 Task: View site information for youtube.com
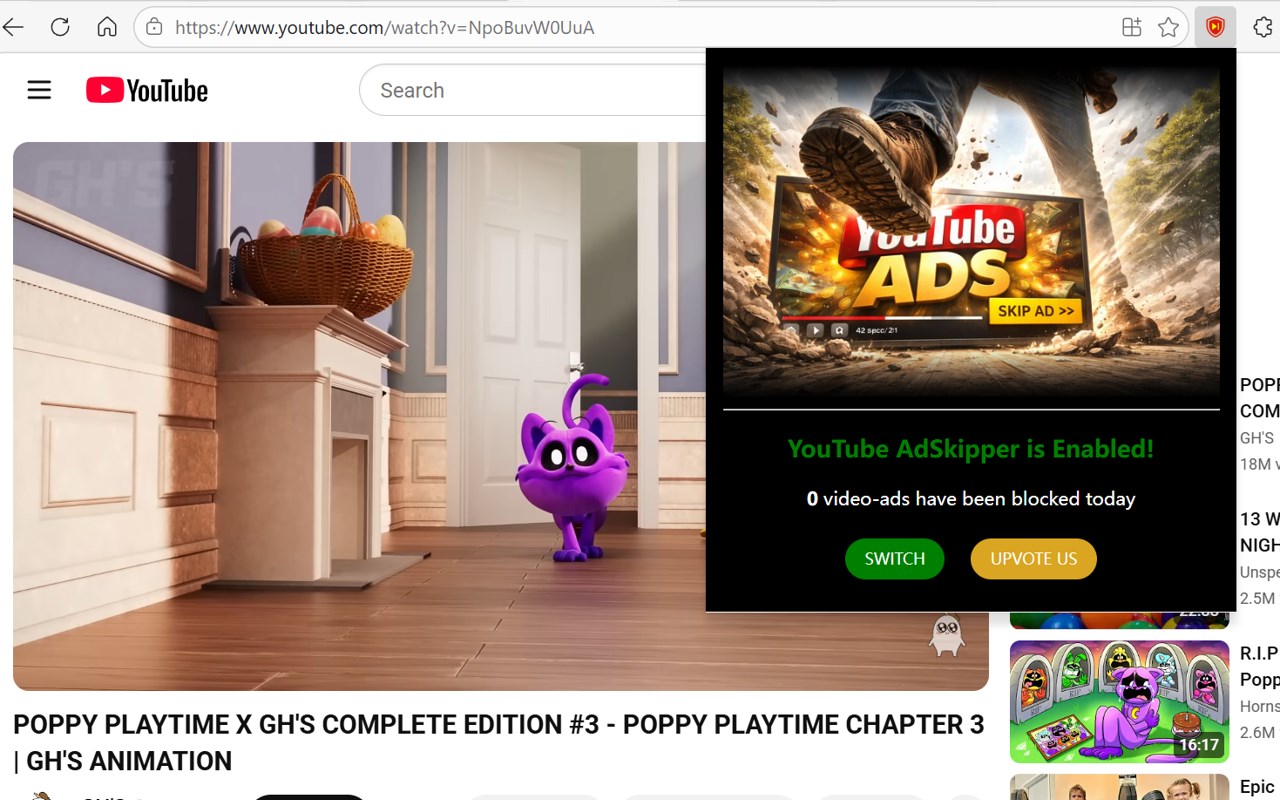[x=154, y=27]
